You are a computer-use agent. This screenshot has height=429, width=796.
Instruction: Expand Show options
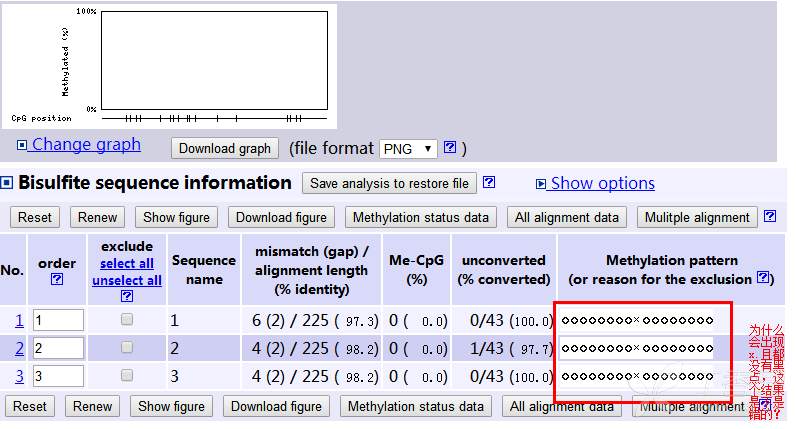tap(595, 183)
